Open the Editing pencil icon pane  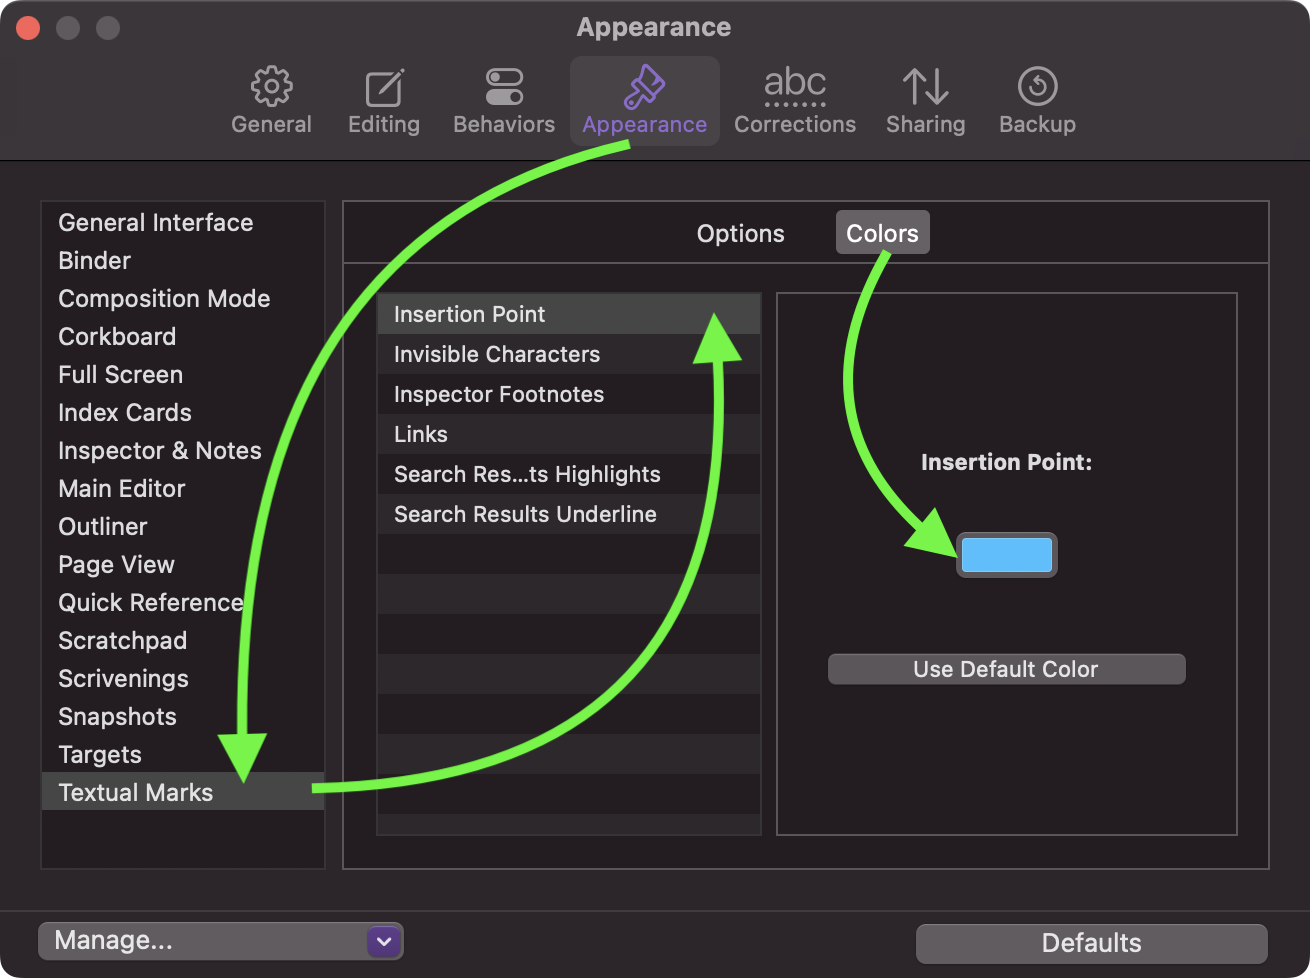[x=384, y=101]
